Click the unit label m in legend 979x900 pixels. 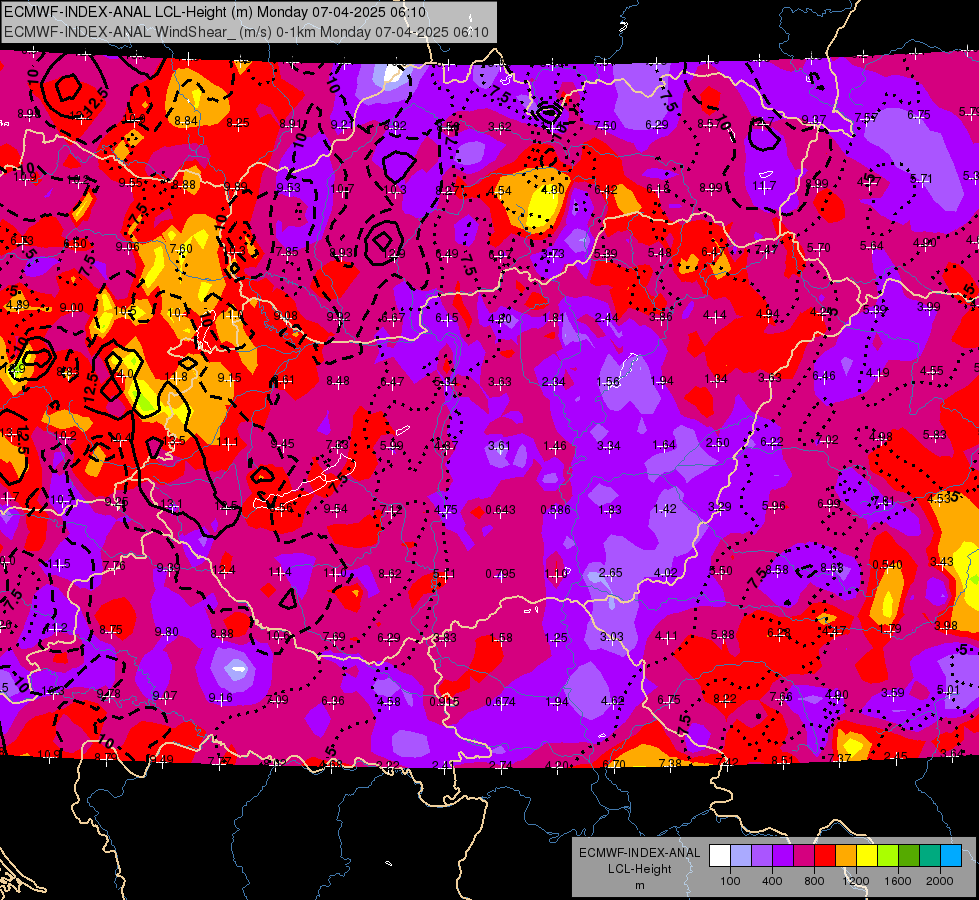[640, 886]
